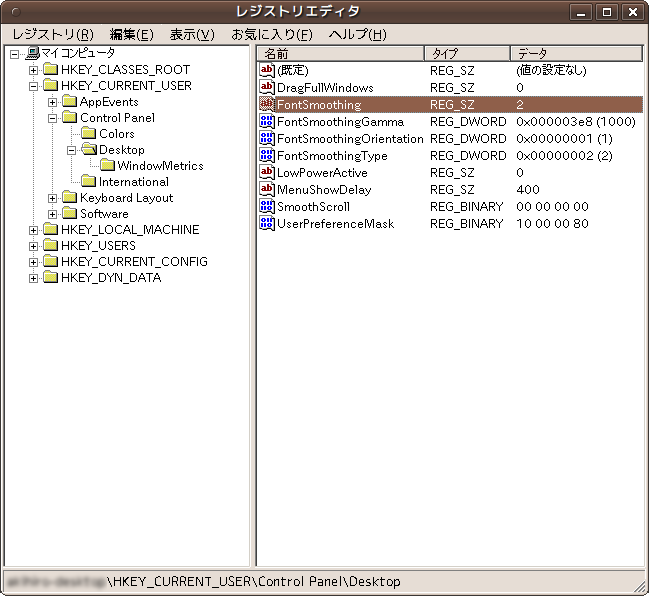Click the open Desktop folder icon
This screenshot has height=596, width=649.
click(89, 149)
